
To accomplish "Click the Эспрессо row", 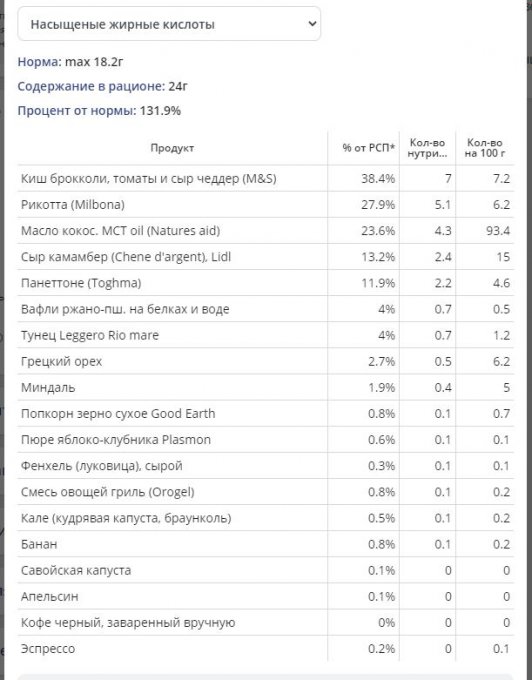I will pos(266,648).
